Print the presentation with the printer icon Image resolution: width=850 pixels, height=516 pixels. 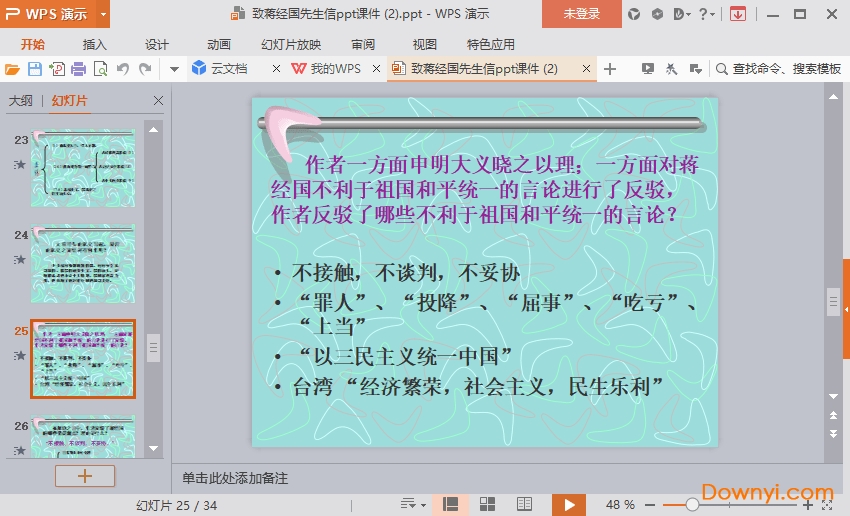click(x=79, y=69)
